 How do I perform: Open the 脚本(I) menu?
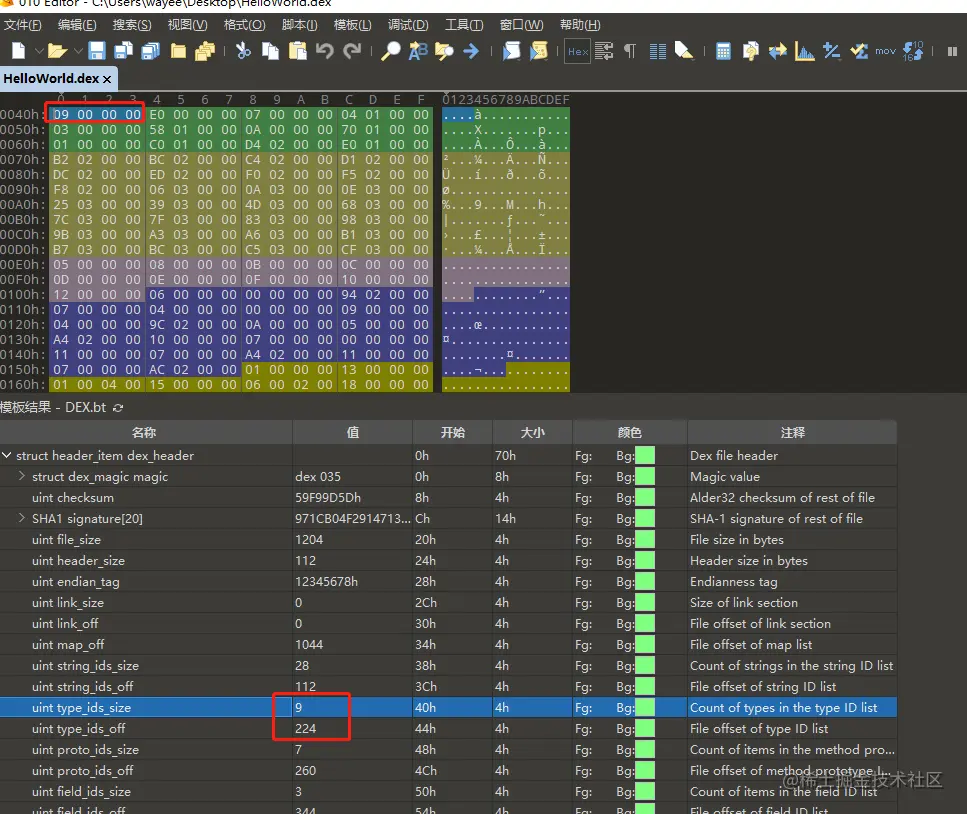pos(299,25)
